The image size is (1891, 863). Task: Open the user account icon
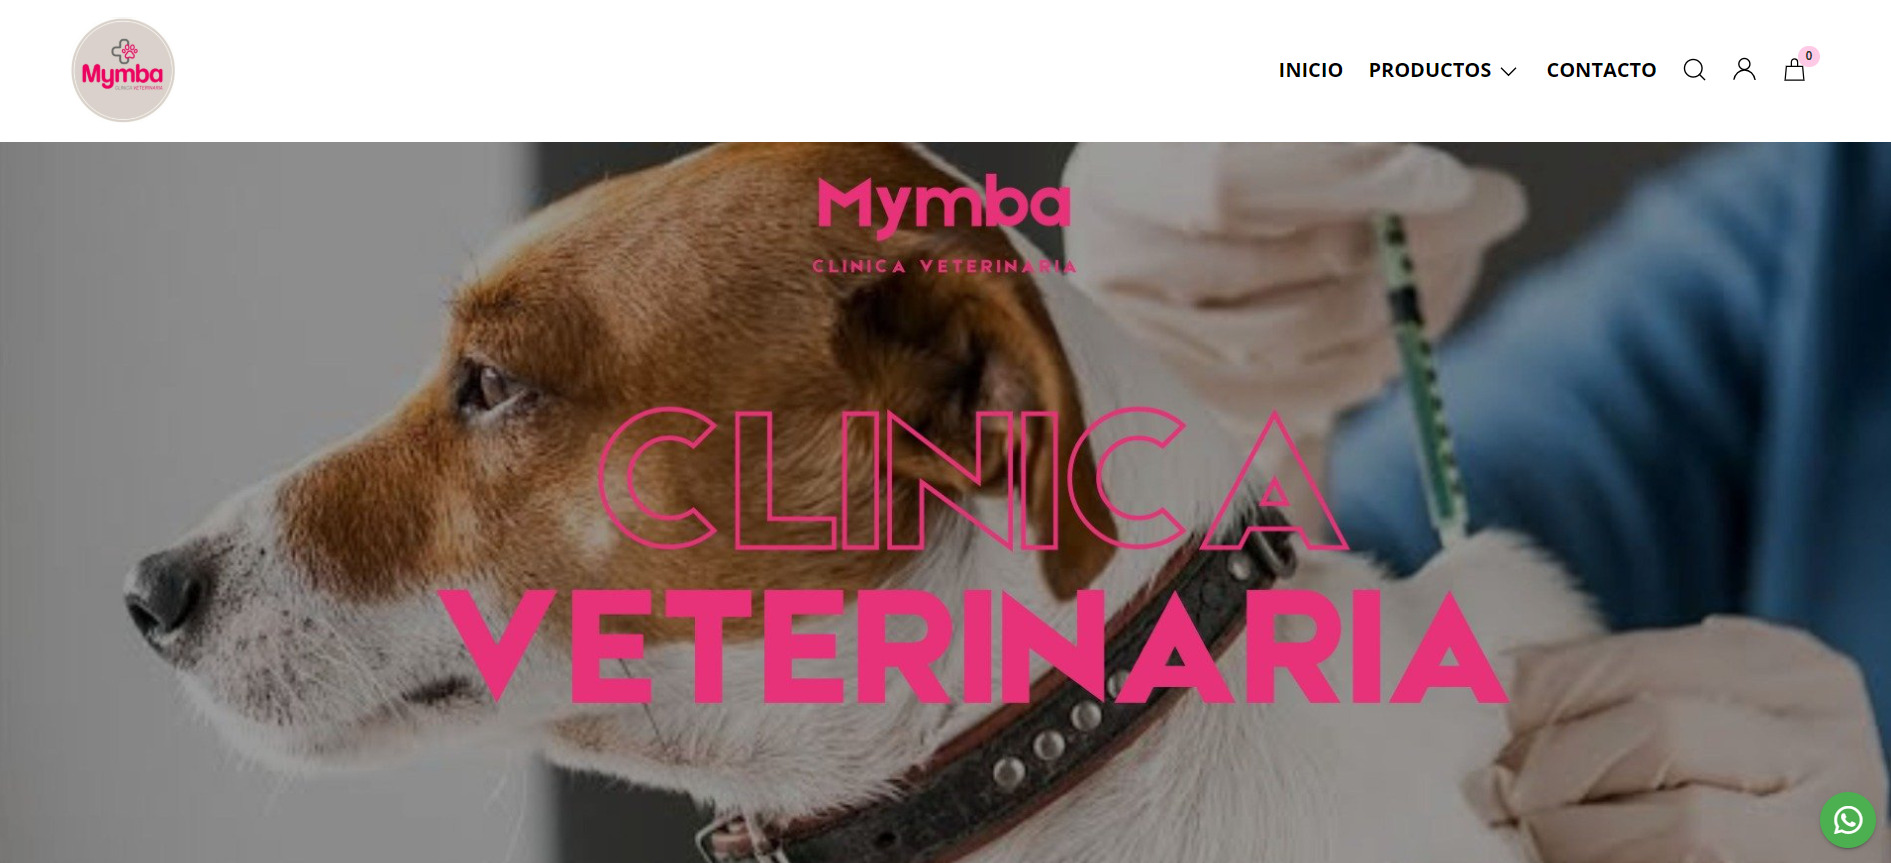click(1744, 69)
